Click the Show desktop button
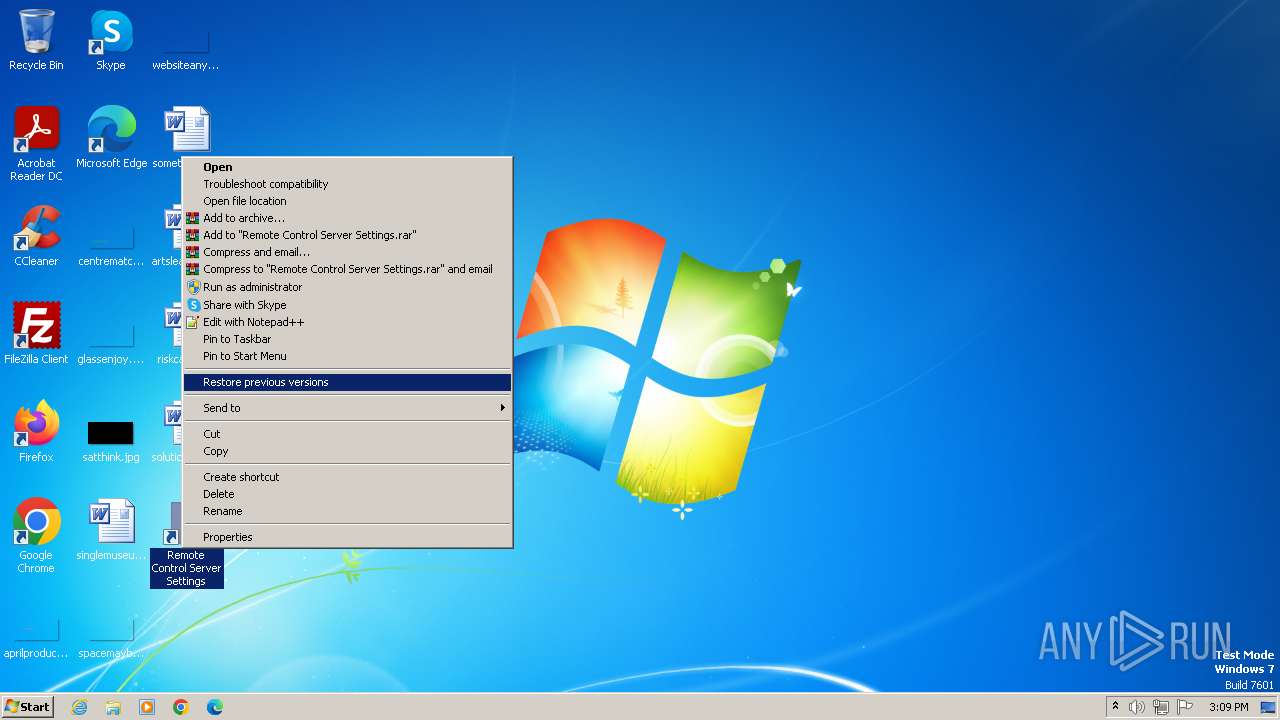This screenshot has width=1280, height=720. (x=1268, y=707)
